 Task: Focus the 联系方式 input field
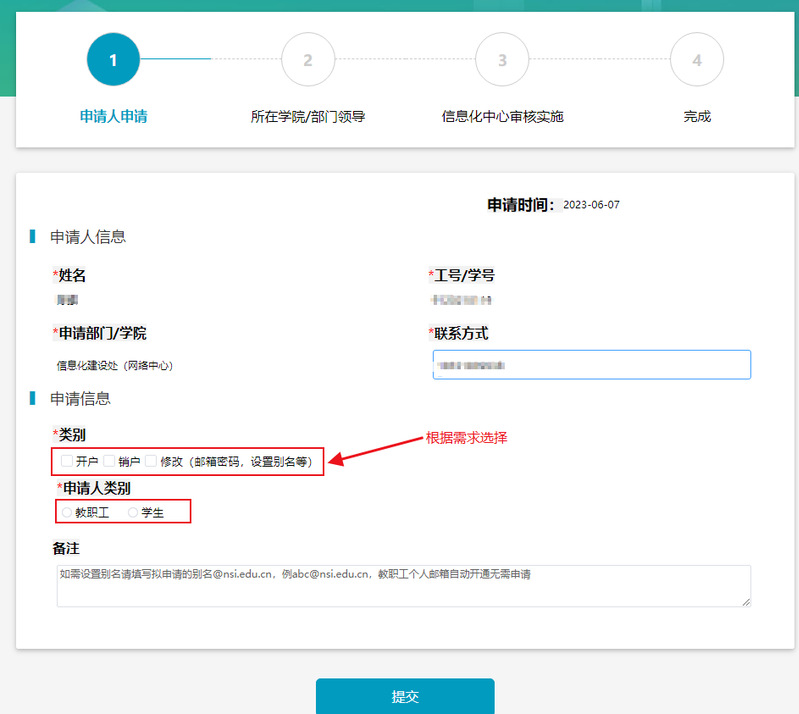(x=590, y=365)
